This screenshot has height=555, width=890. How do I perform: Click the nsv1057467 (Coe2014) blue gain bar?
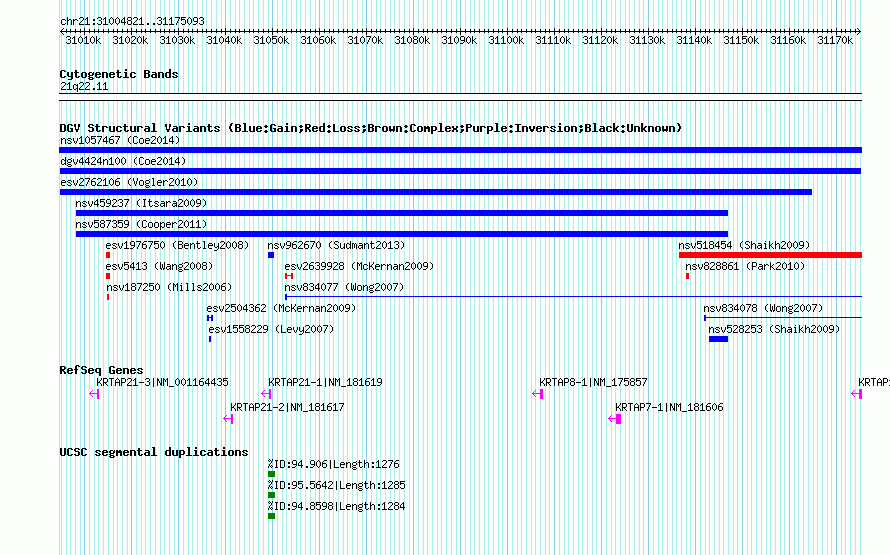(x=460, y=150)
